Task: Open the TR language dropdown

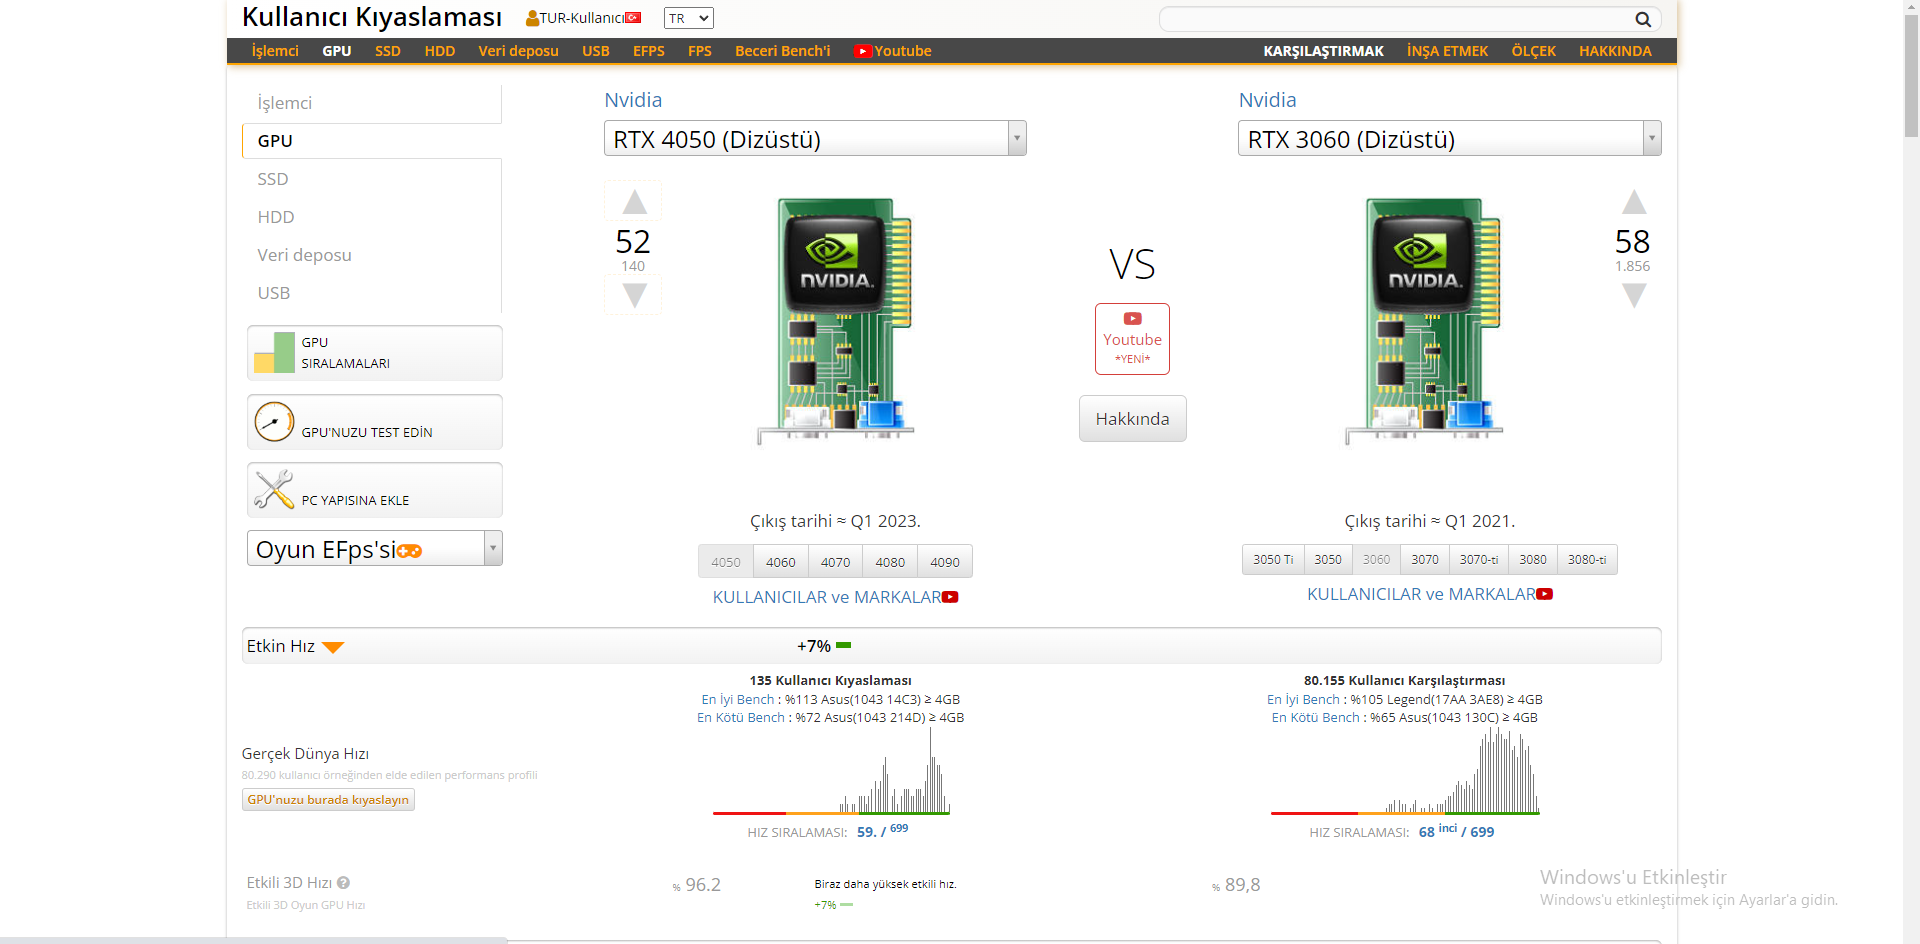Action: 689,18
